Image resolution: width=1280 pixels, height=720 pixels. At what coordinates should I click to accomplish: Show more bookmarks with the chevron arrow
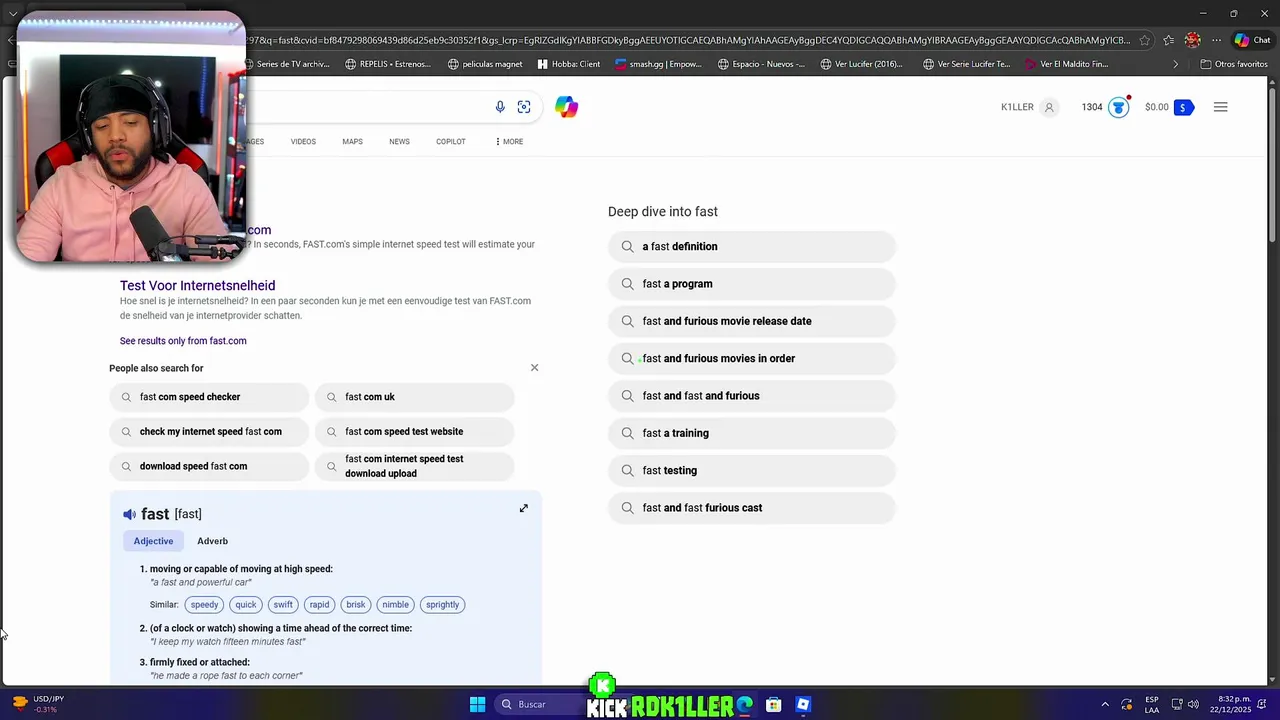pyautogui.click(x=1175, y=64)
